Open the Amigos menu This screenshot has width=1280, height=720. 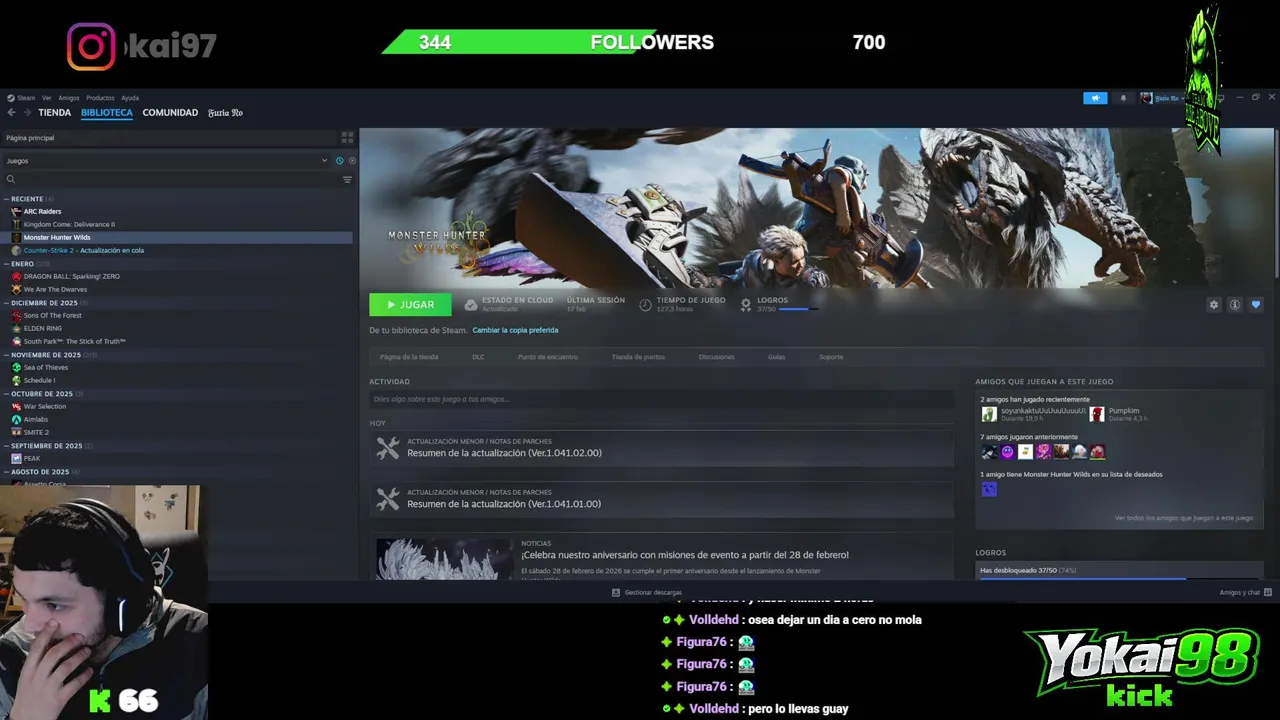pyautogui.click(x=68, y=98)
